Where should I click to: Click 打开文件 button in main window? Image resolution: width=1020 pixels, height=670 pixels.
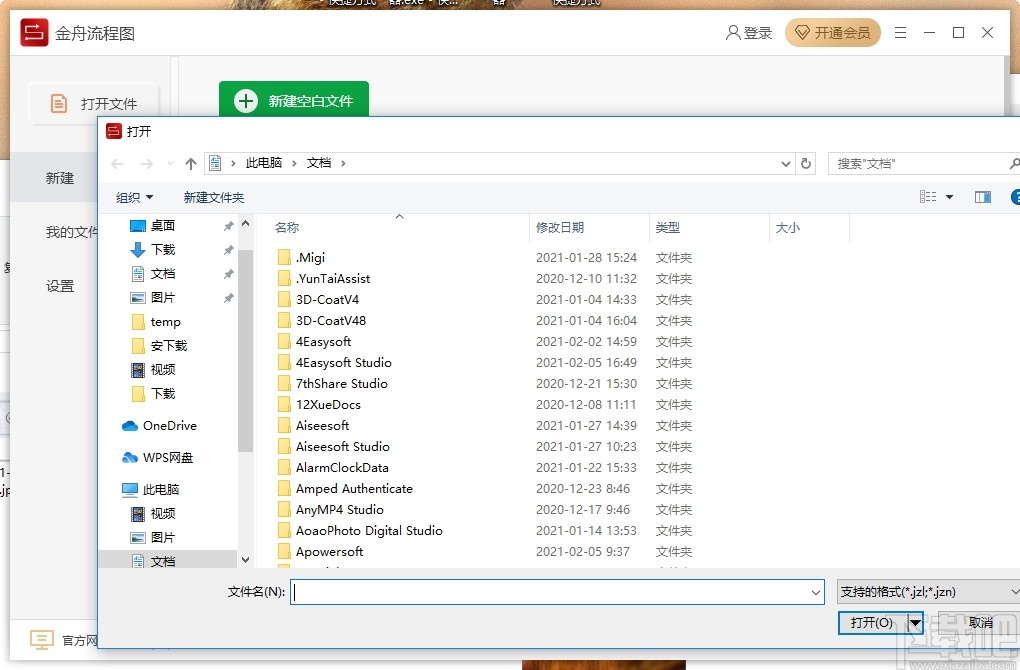pos(94,103)
